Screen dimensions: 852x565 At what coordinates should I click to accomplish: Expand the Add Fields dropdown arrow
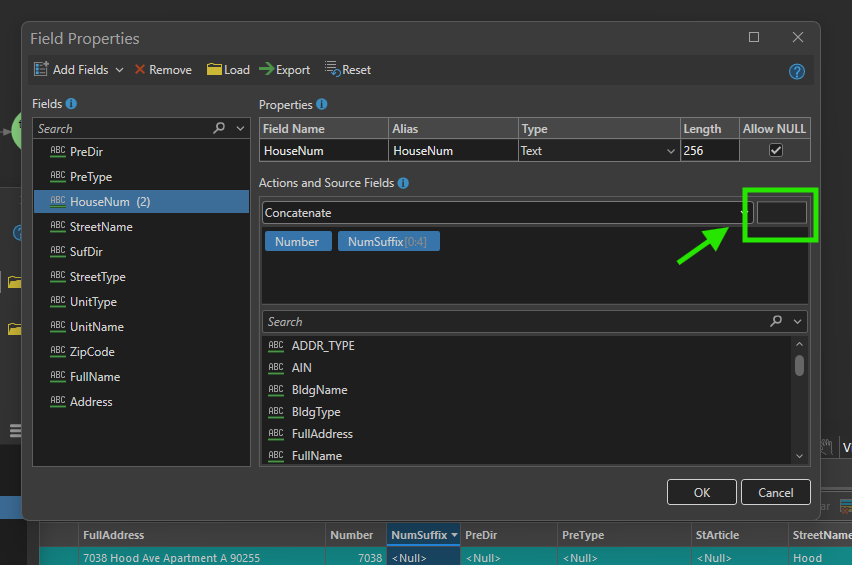[120, 70]
